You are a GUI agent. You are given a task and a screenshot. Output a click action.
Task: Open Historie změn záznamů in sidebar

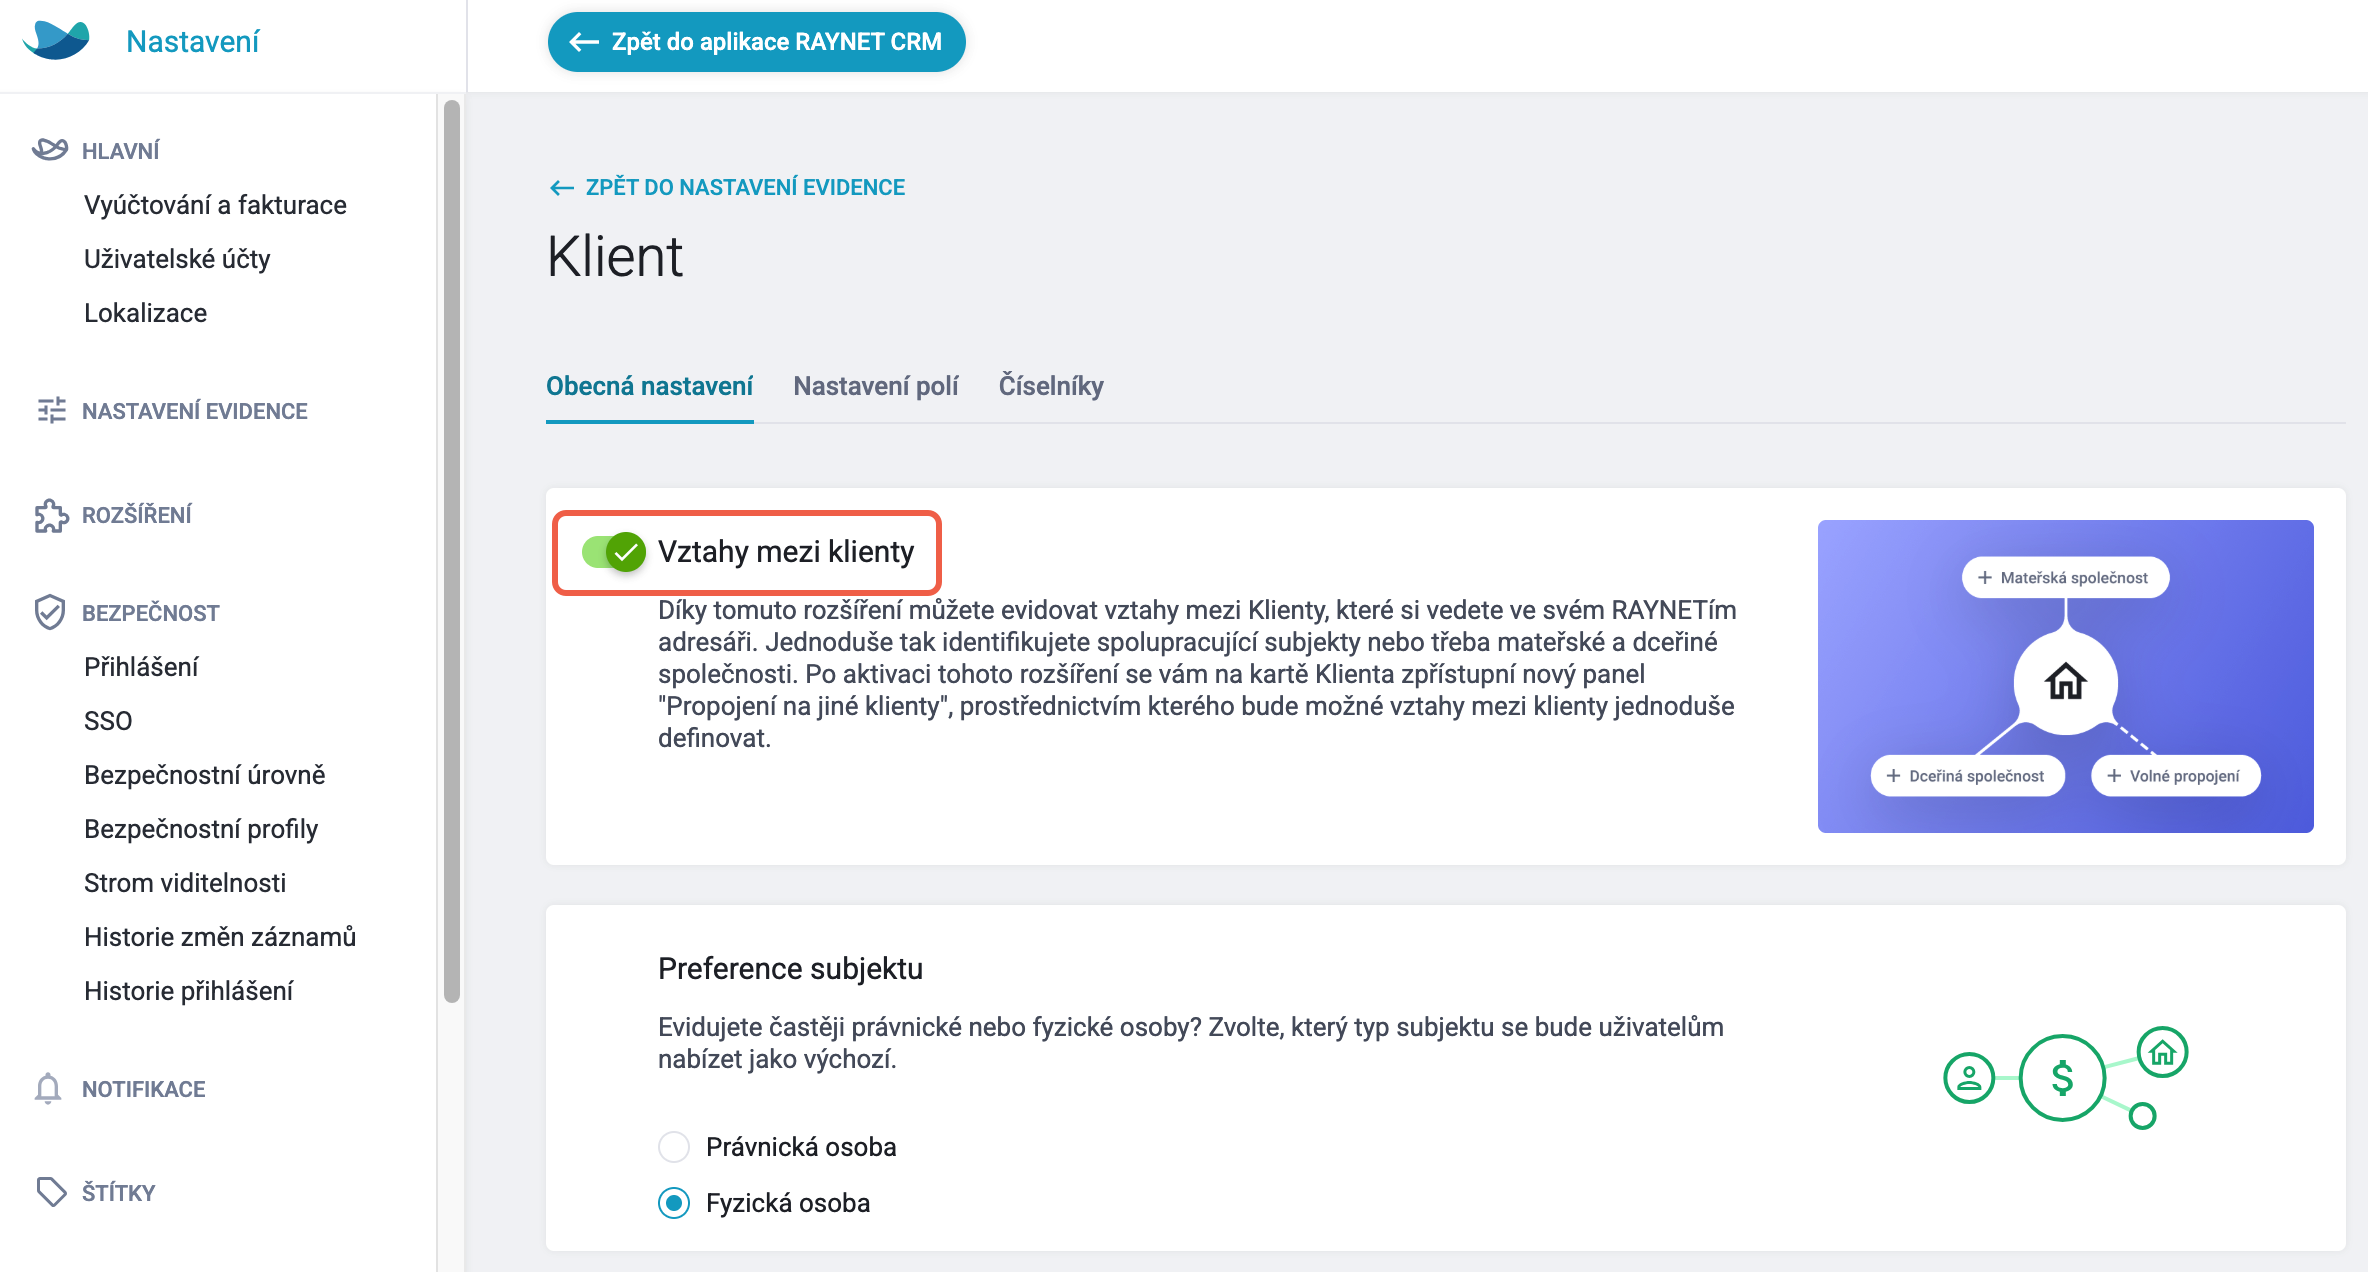point(220,937)
